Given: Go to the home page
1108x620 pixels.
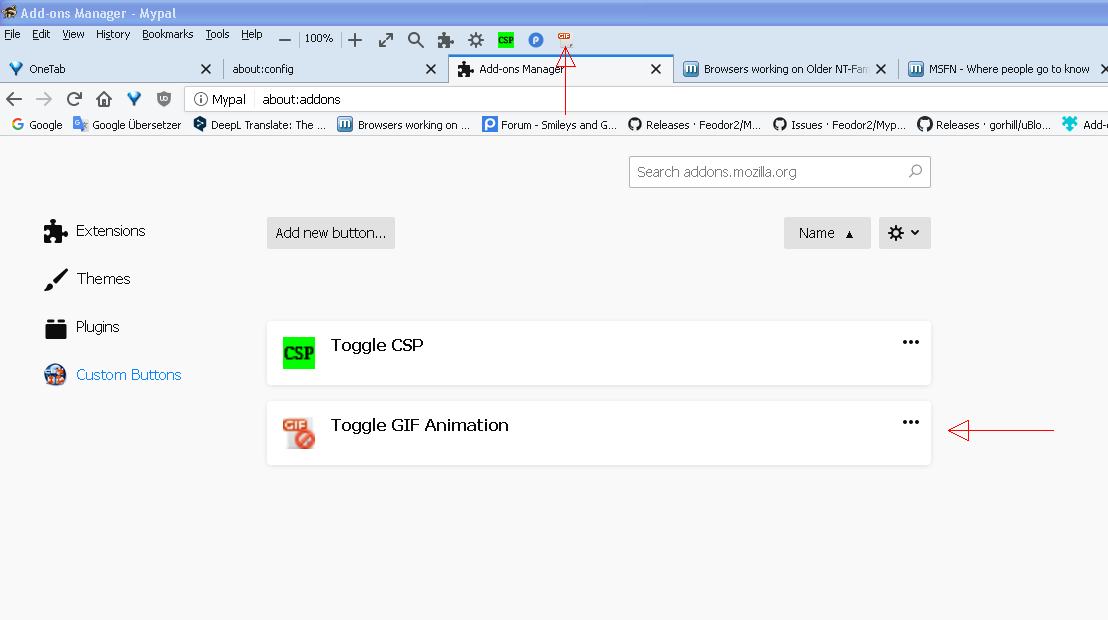Looking at the screenshot, I should coord(104,99).
